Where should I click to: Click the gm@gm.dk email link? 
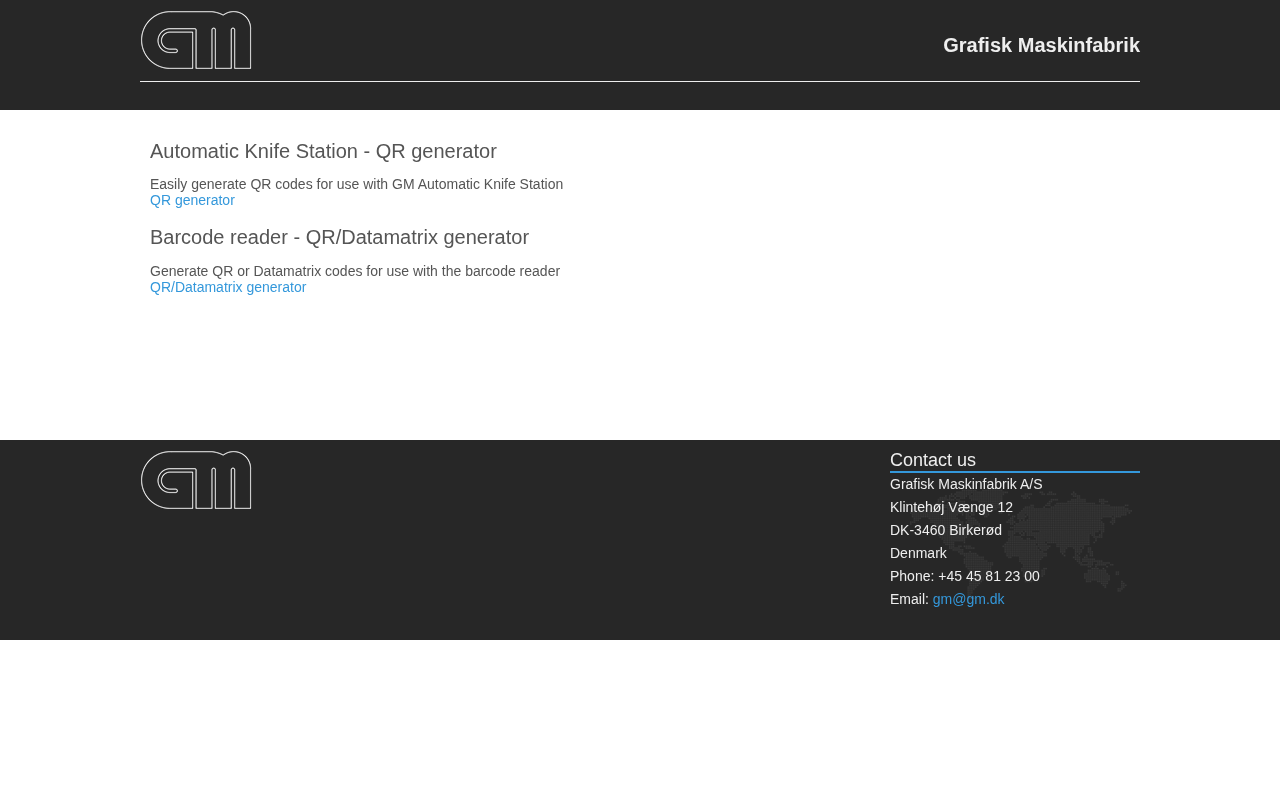pyautogui.click(x=968, y=599)
